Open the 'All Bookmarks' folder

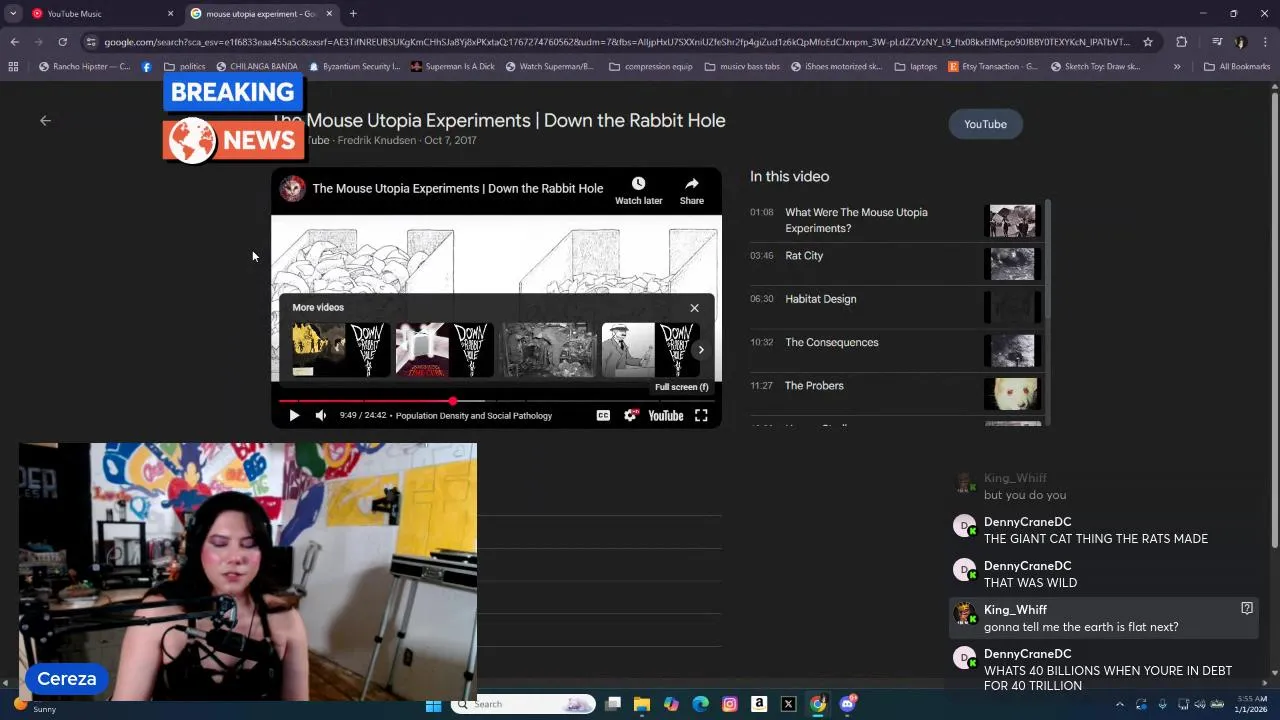[1237, 67]
